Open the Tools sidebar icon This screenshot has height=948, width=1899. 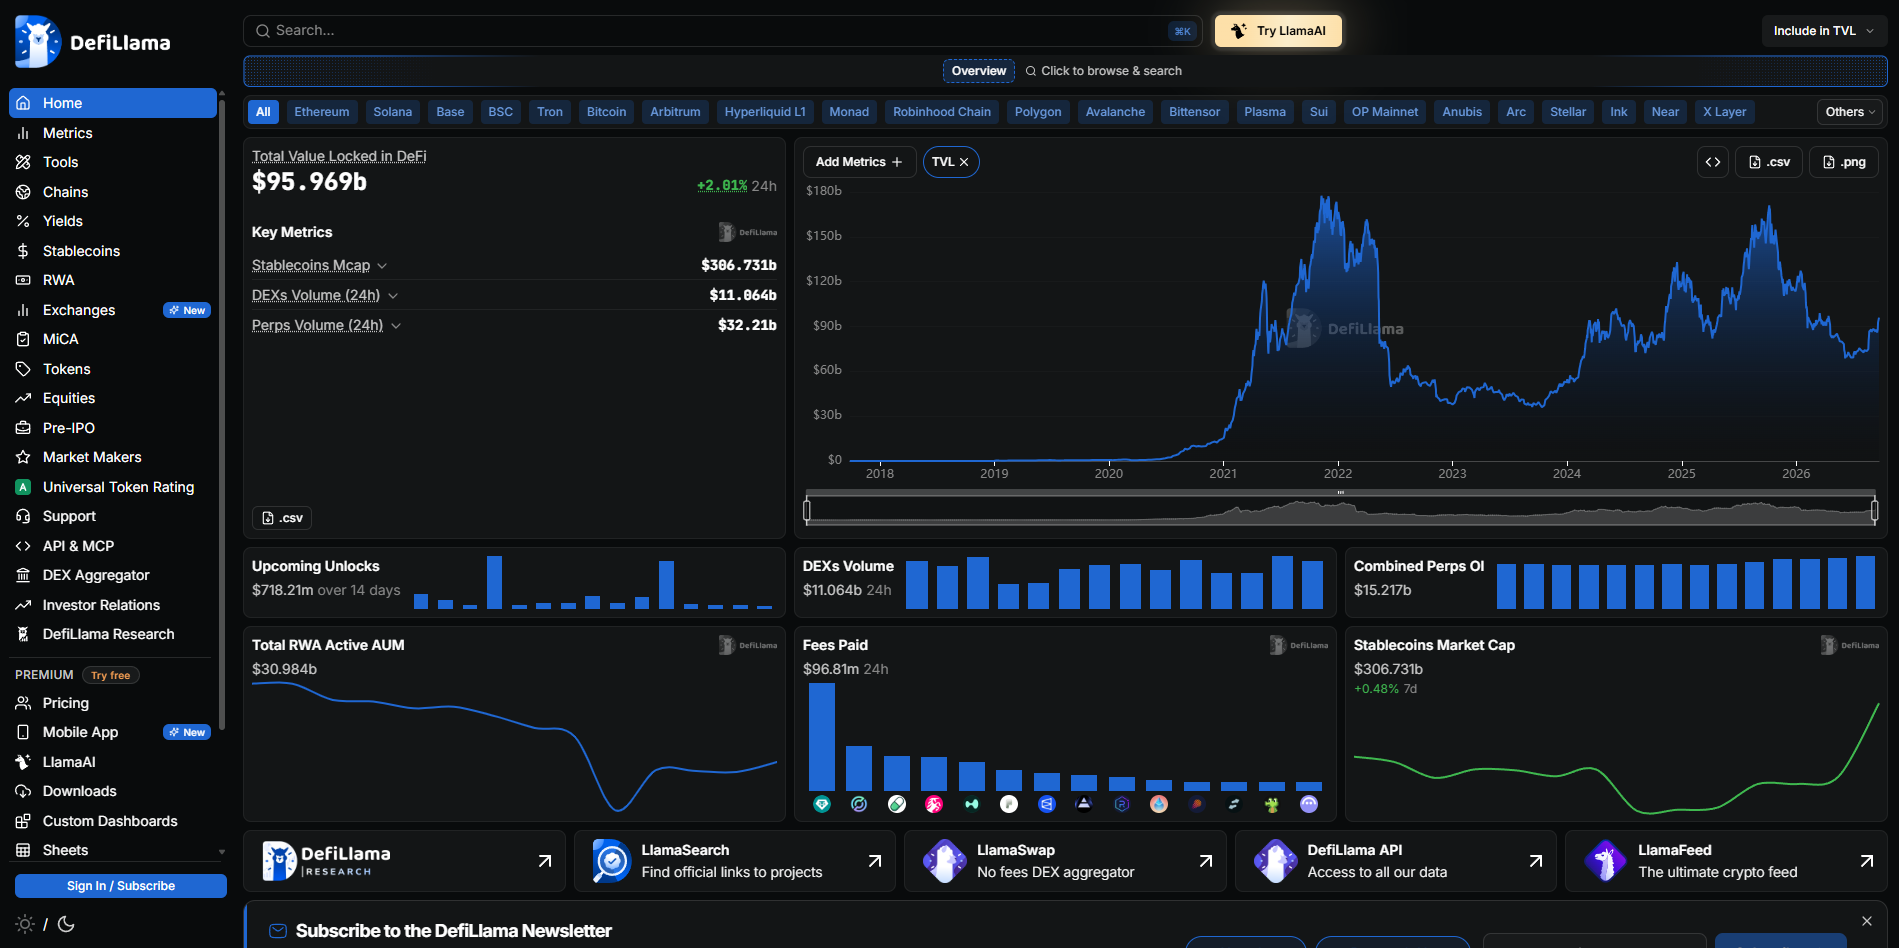(x=23, y=162)
